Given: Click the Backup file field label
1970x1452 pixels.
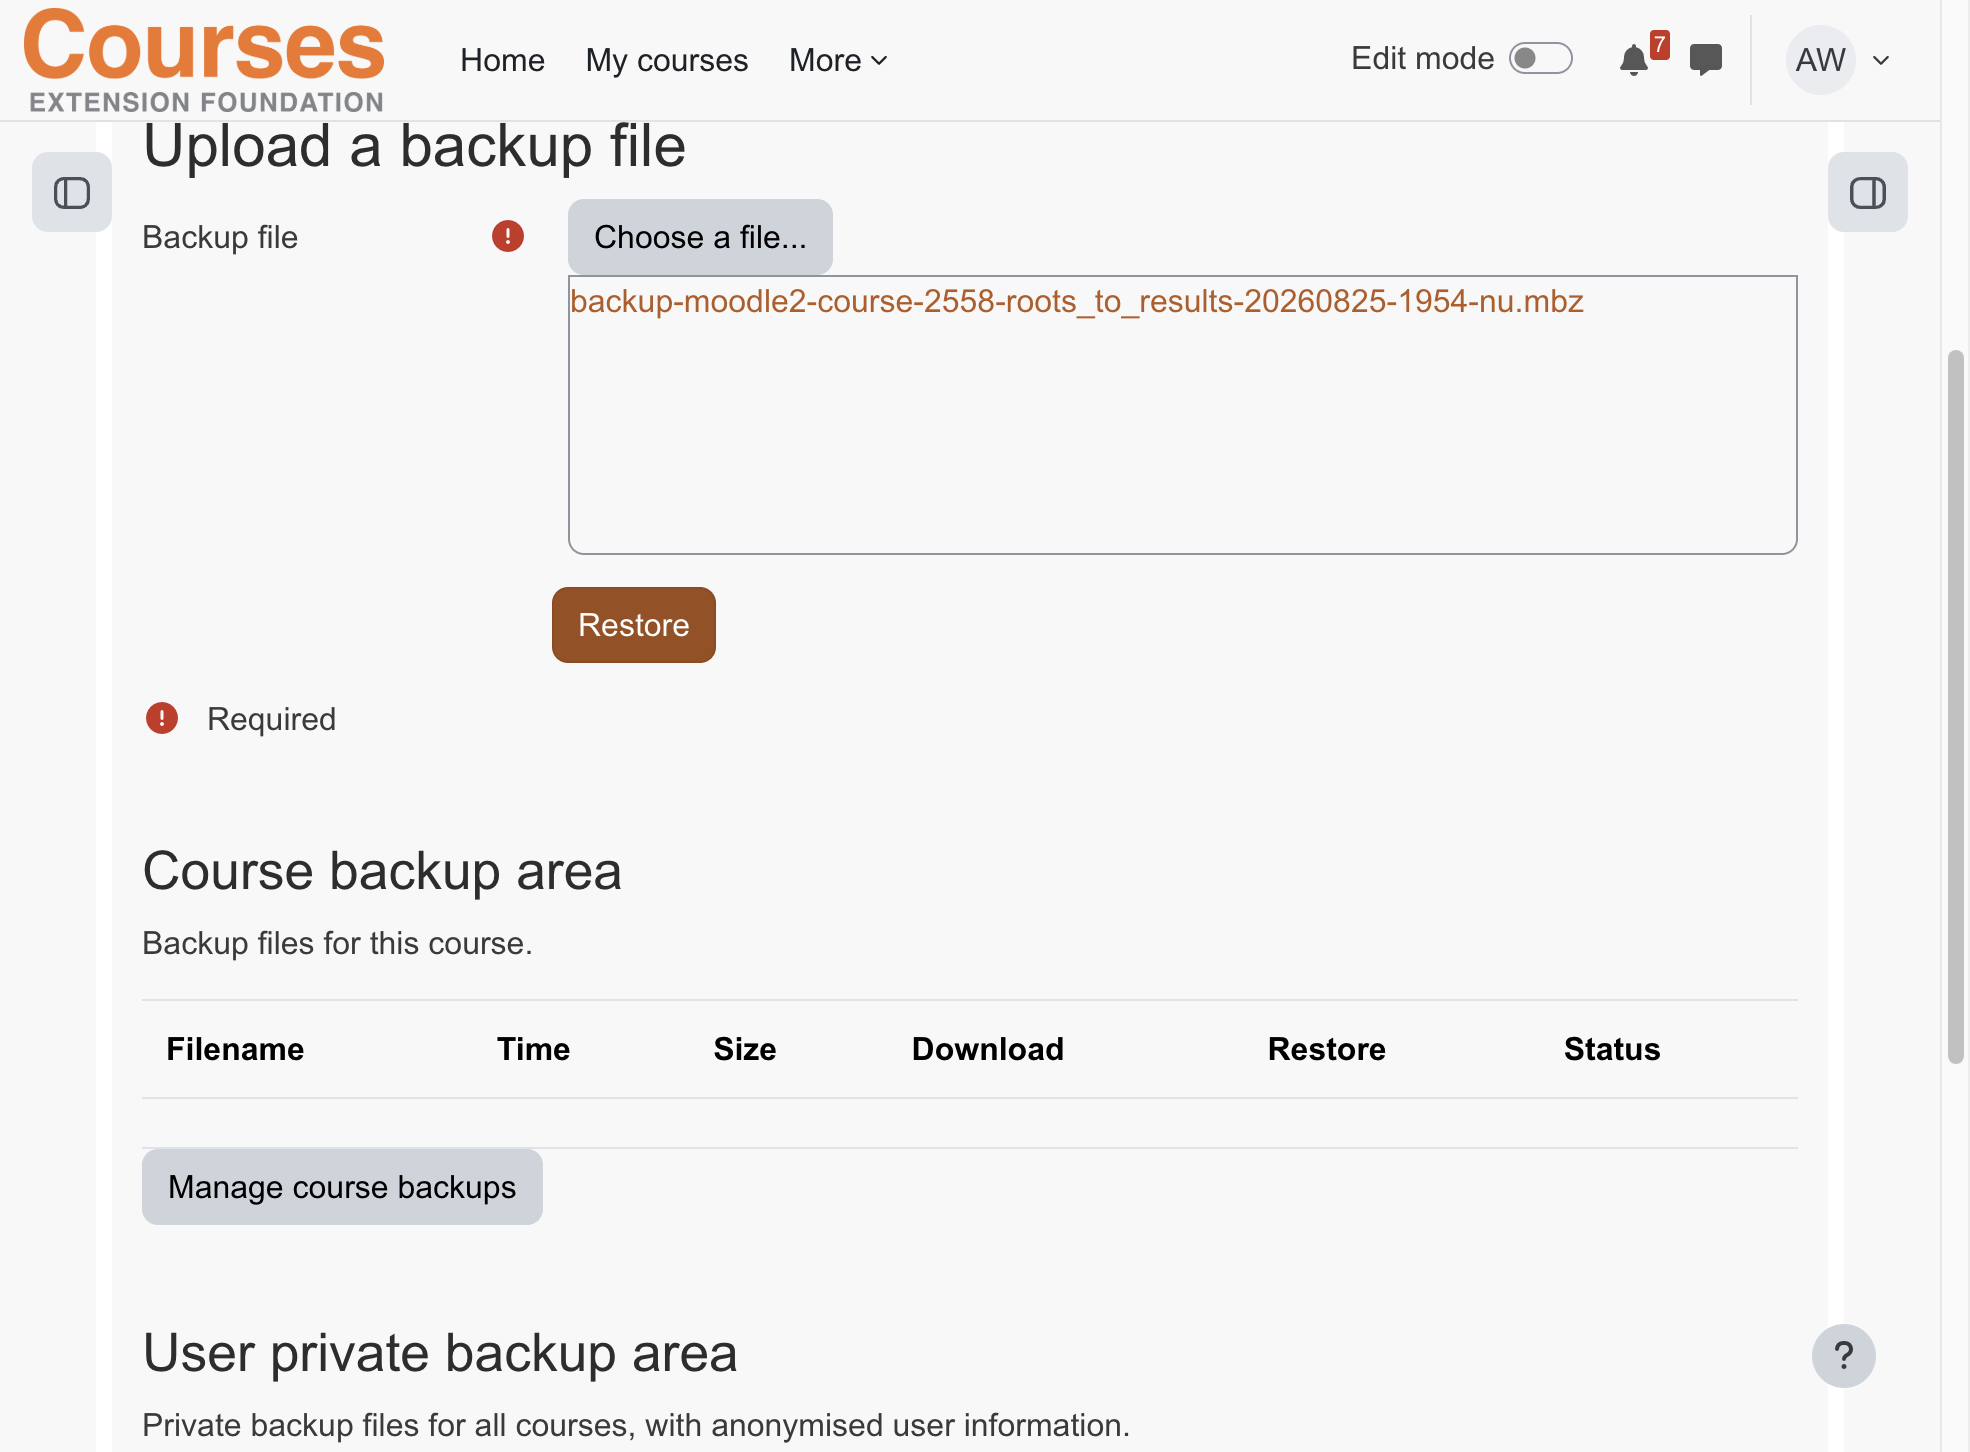Looking at the screenshot, I should (x=220, y=237).
